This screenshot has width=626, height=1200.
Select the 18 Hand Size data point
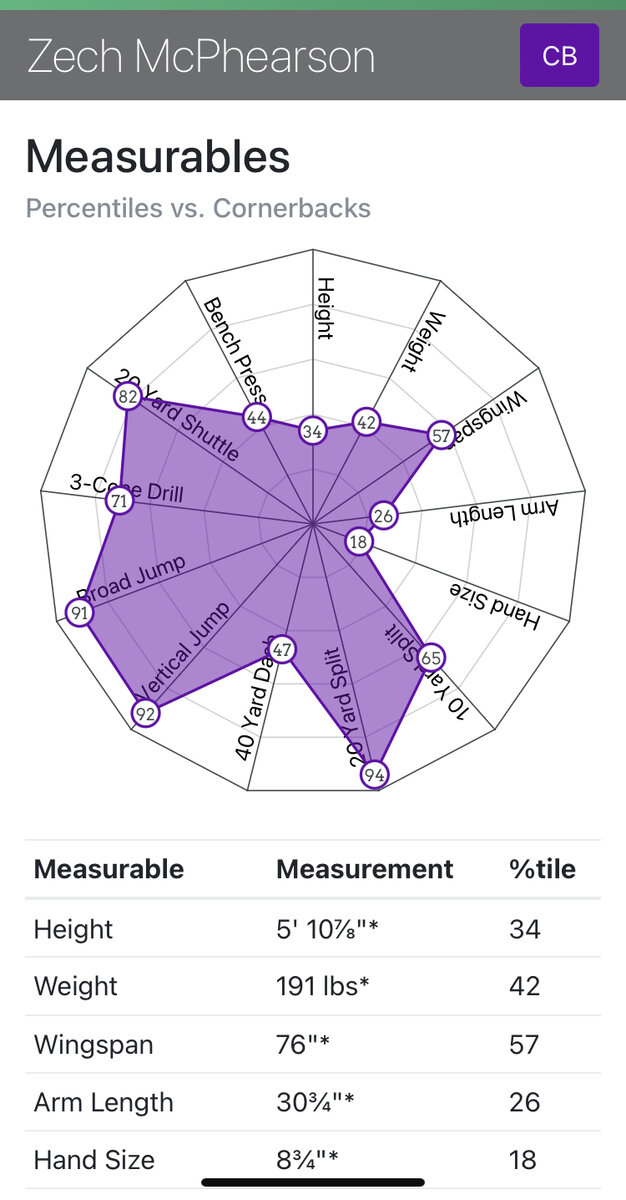(359, 542)
